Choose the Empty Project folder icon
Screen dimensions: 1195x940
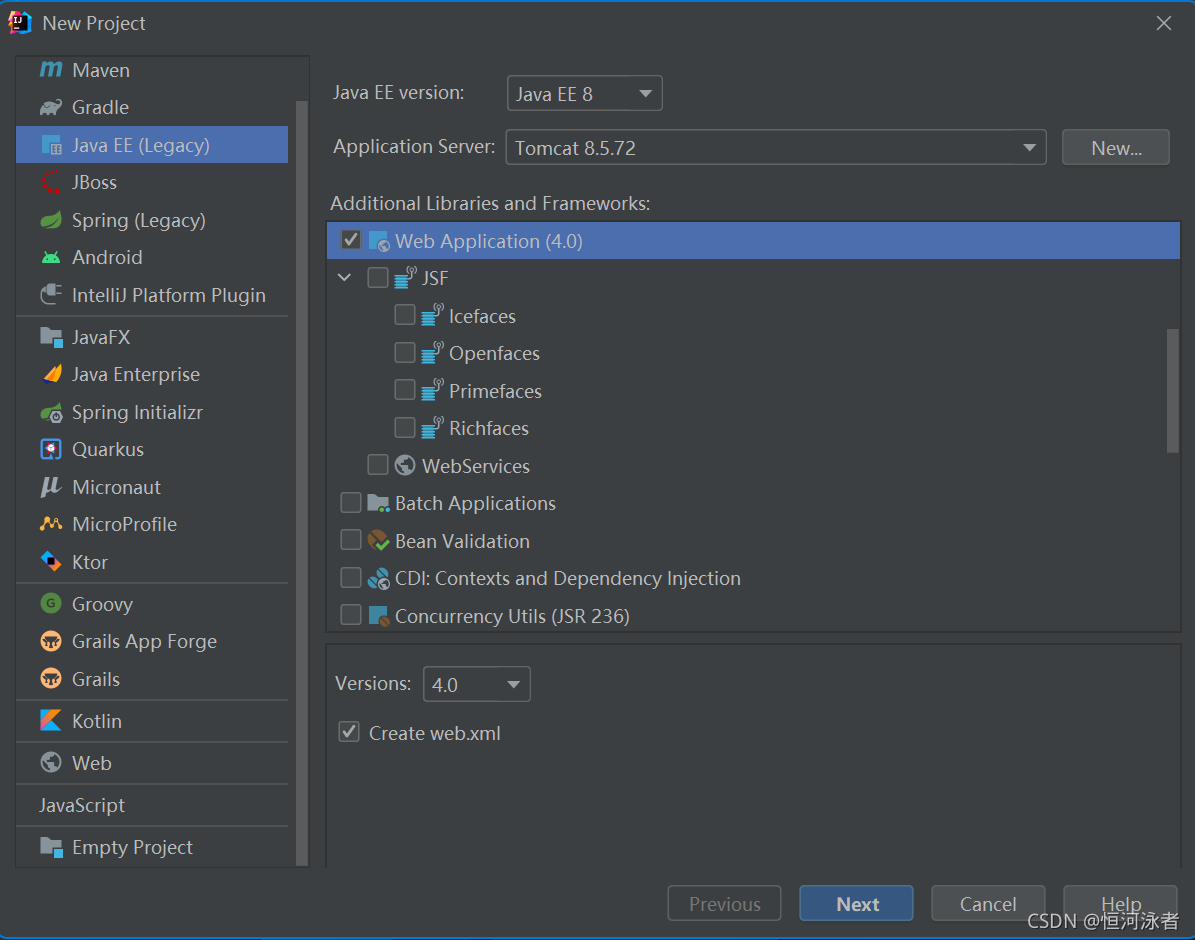[x=51, y=847]
